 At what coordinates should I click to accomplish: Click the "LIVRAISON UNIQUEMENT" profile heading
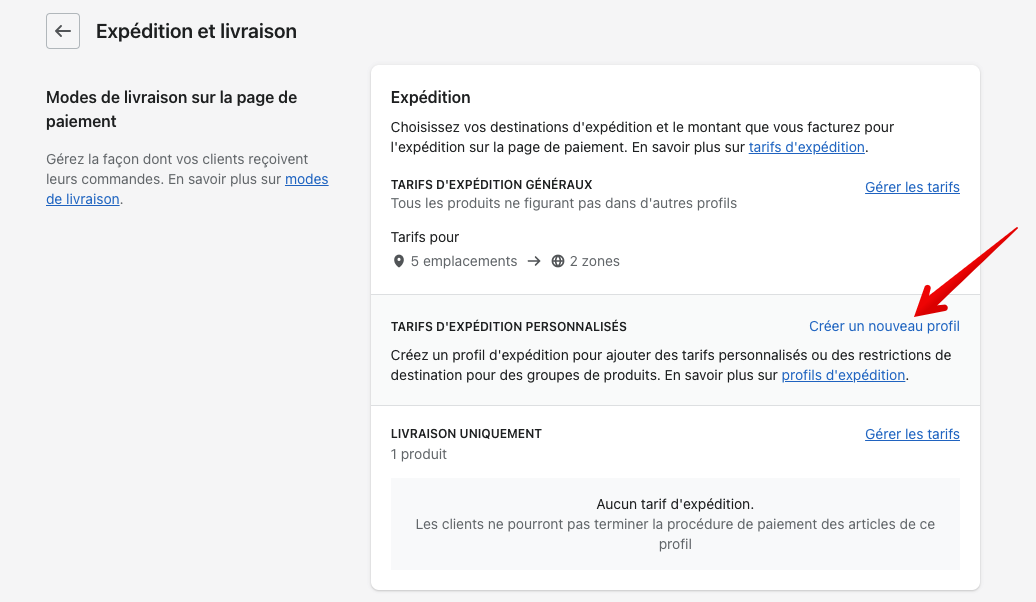coord(466,434)
